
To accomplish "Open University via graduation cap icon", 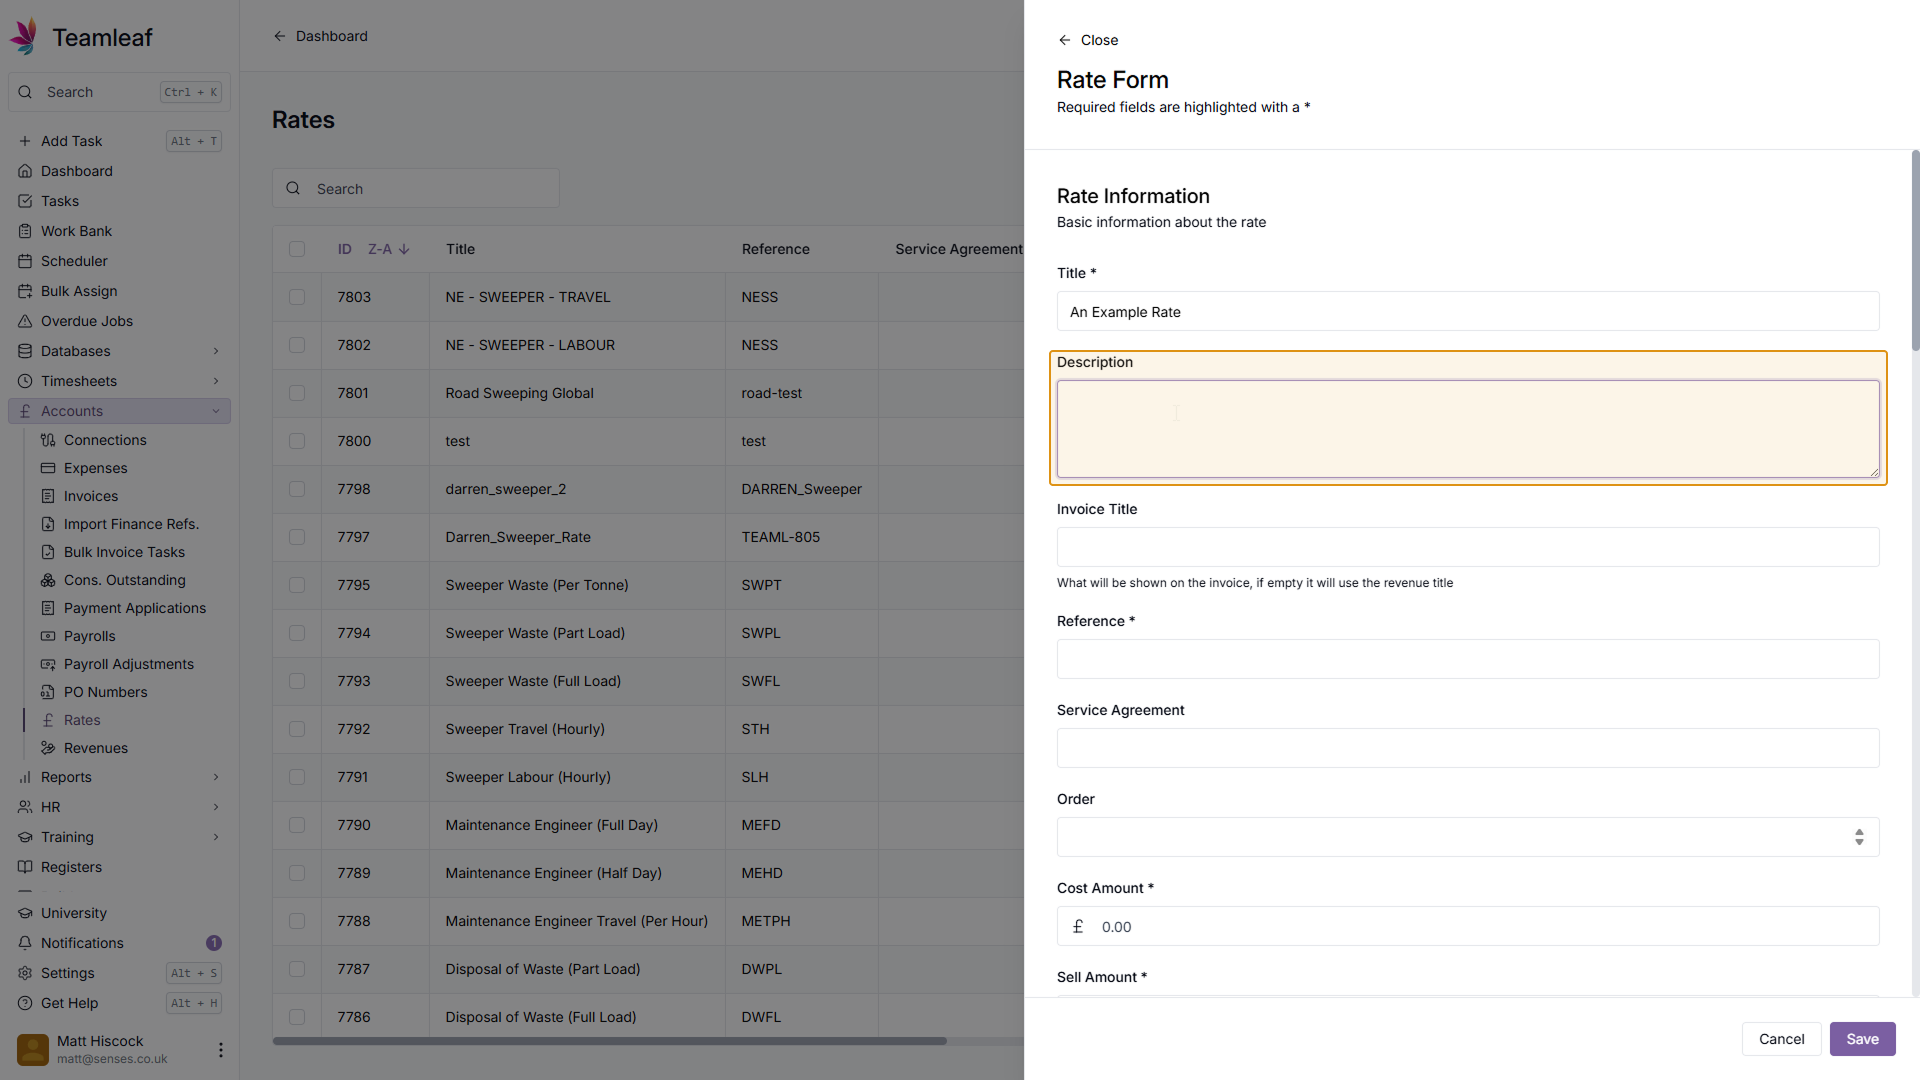I will [x=25, y=913].
